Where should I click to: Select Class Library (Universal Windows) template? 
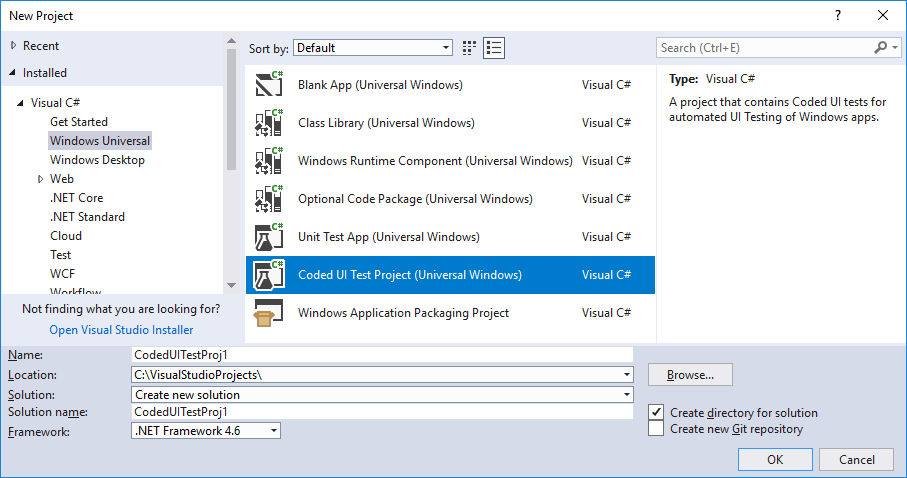[x=450, y=123]
